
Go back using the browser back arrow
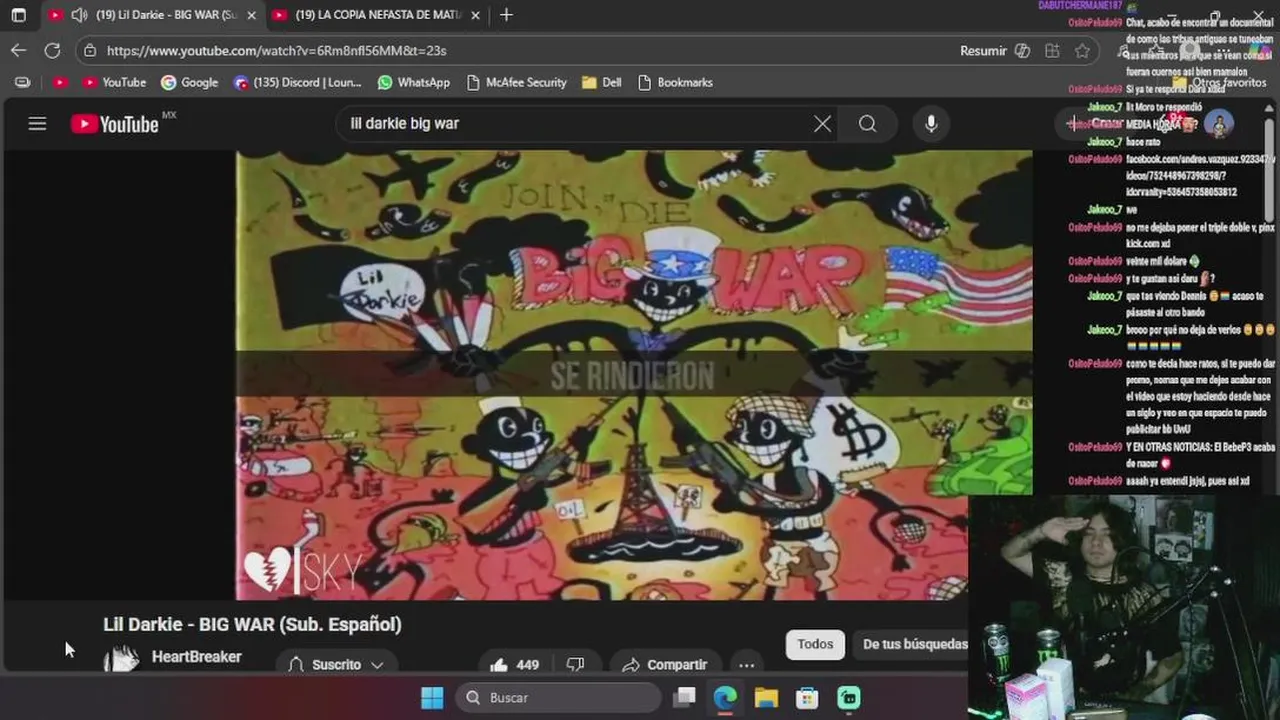point(19,50)
